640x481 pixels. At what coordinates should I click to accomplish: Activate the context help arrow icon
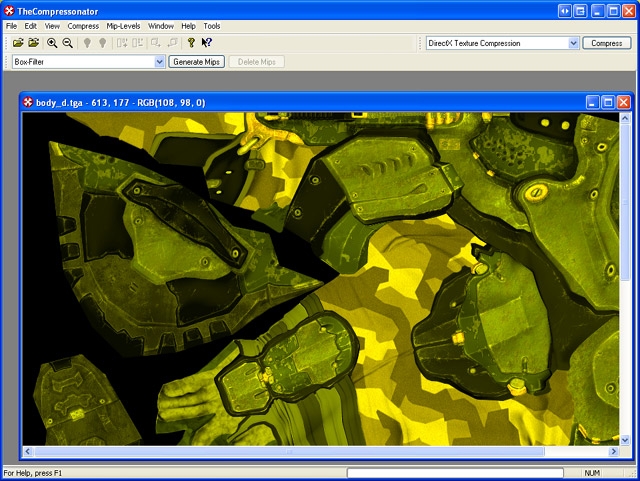tap(207, 43)
